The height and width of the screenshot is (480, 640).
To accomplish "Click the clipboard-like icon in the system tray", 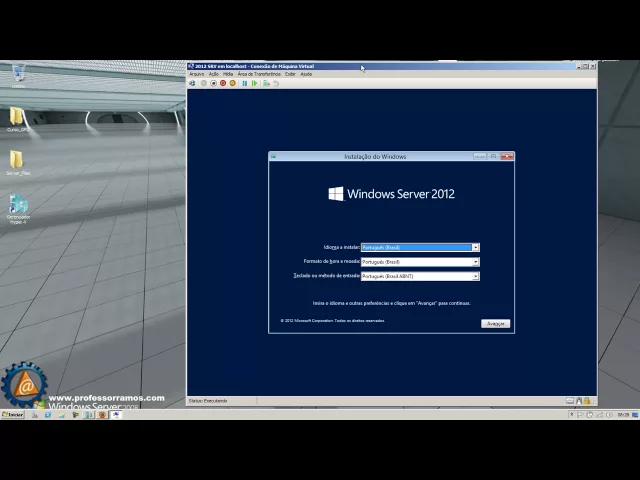I will [x=589, y=415].
